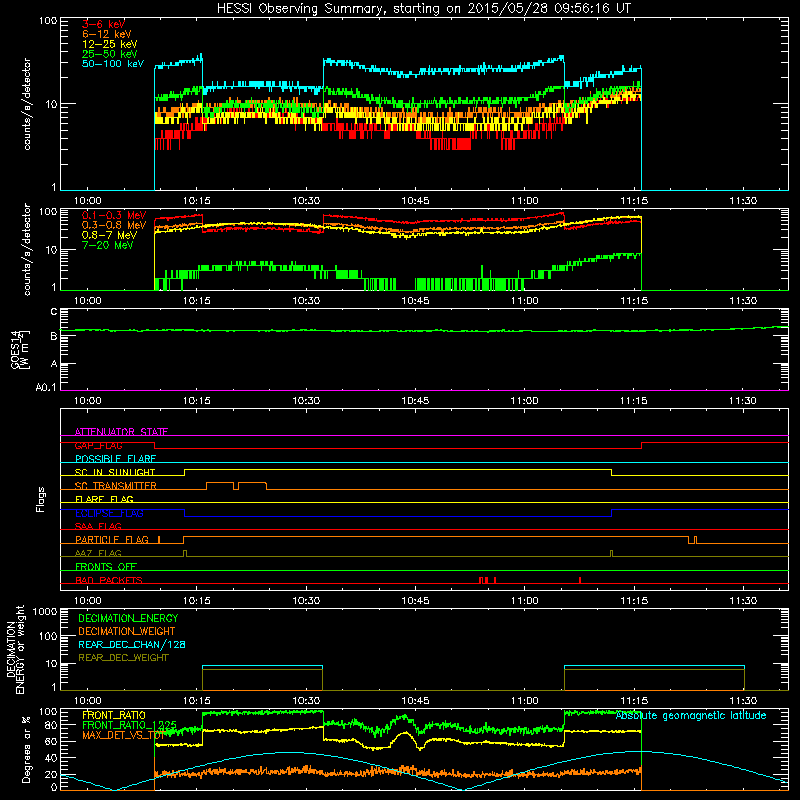Click the "C" class tick on GOES axis
This screenshot has height=800, width=800.
(54, 312)
